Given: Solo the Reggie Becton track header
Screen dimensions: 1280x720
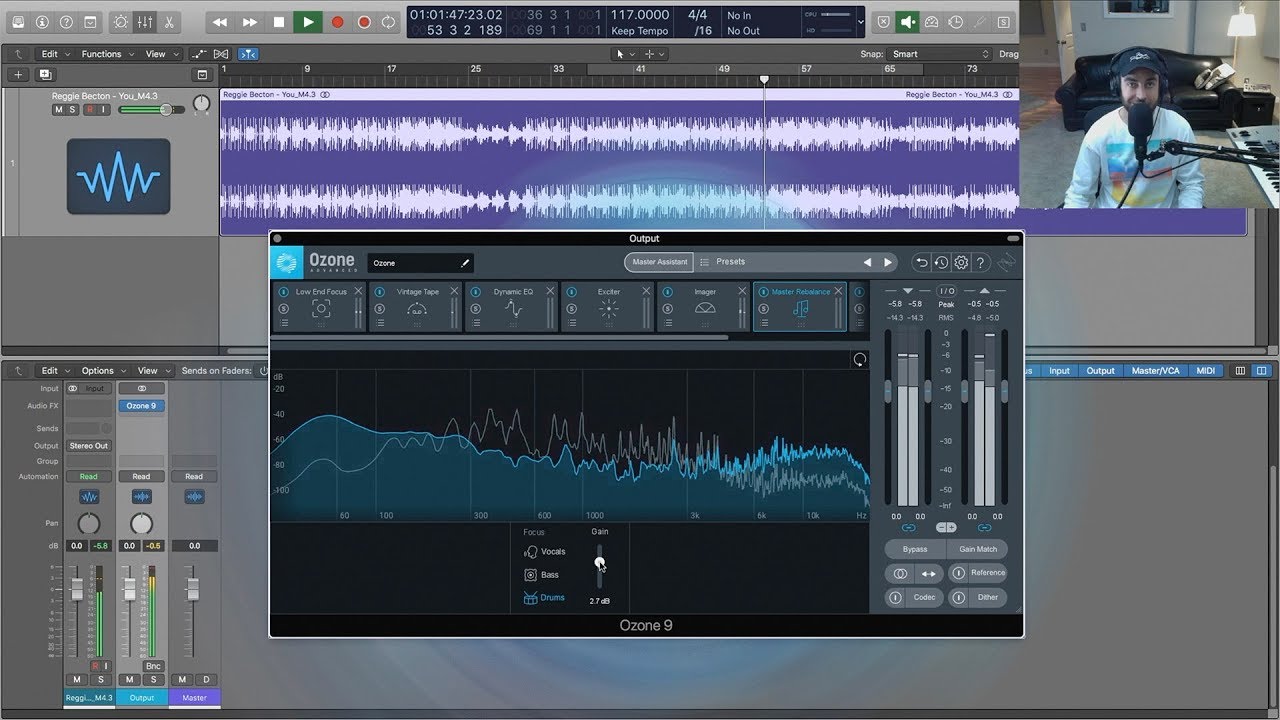Looking at the screenshot, I should (x=72, y=109).
